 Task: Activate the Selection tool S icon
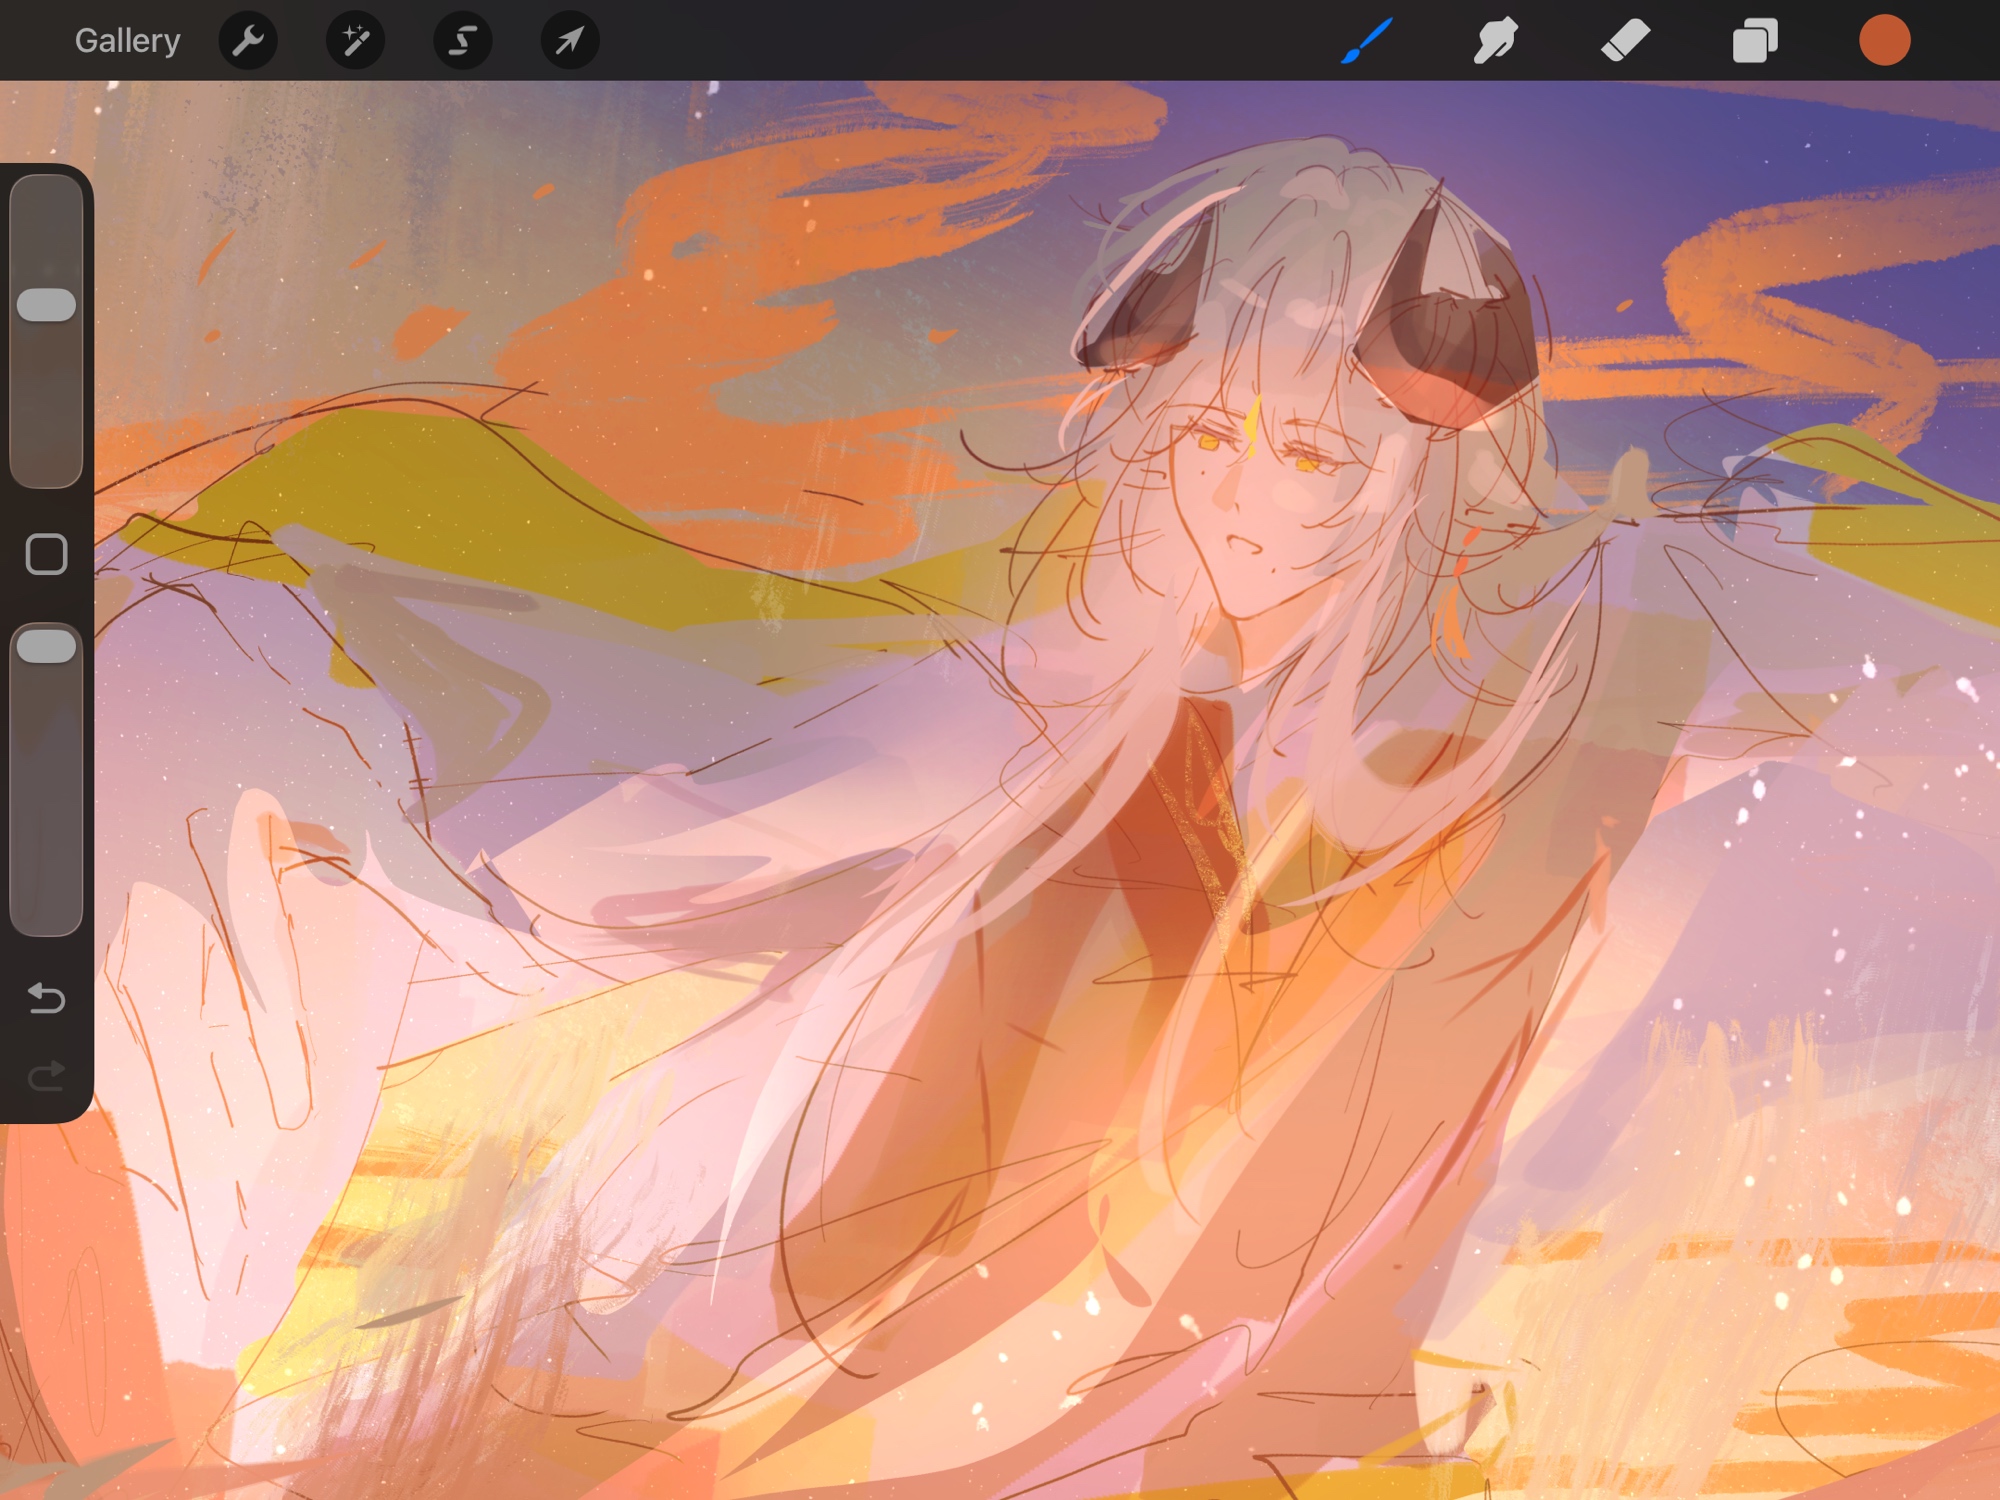coord(462,41)
